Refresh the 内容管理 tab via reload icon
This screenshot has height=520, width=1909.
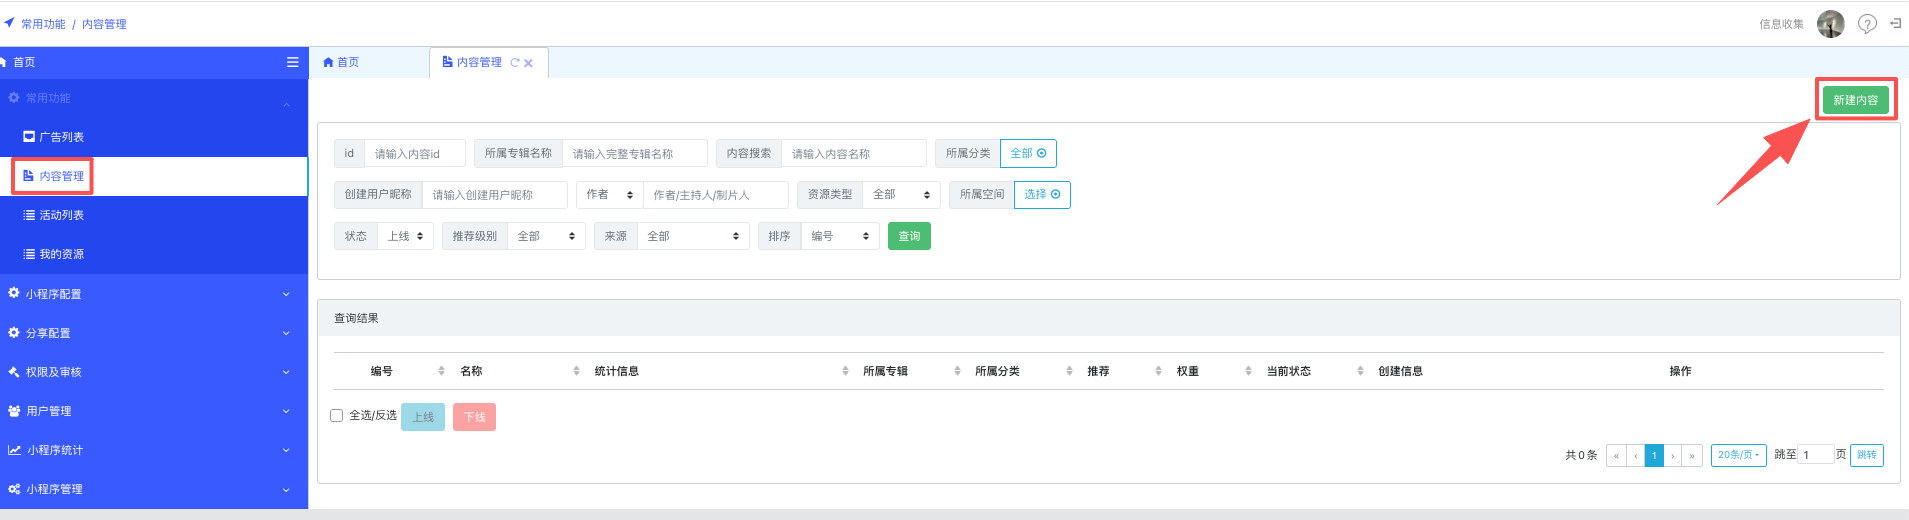coord(515,63)
